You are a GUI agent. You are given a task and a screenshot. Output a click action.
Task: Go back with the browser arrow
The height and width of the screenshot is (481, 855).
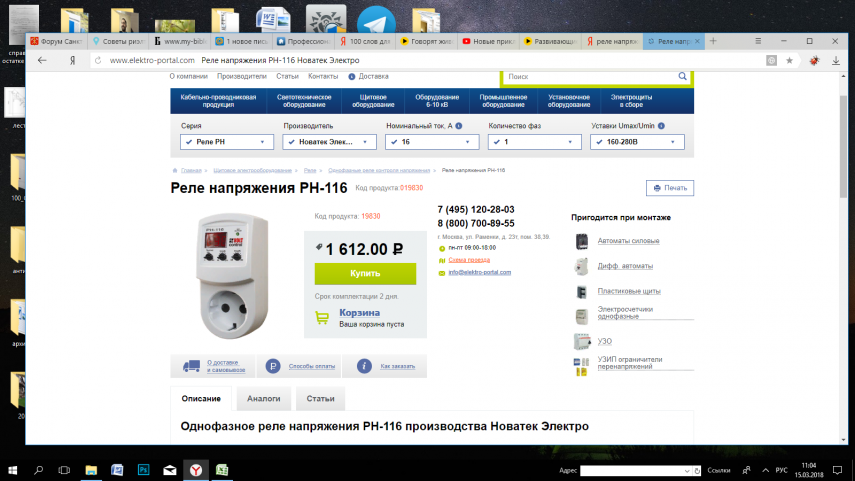tap(42, 61)
